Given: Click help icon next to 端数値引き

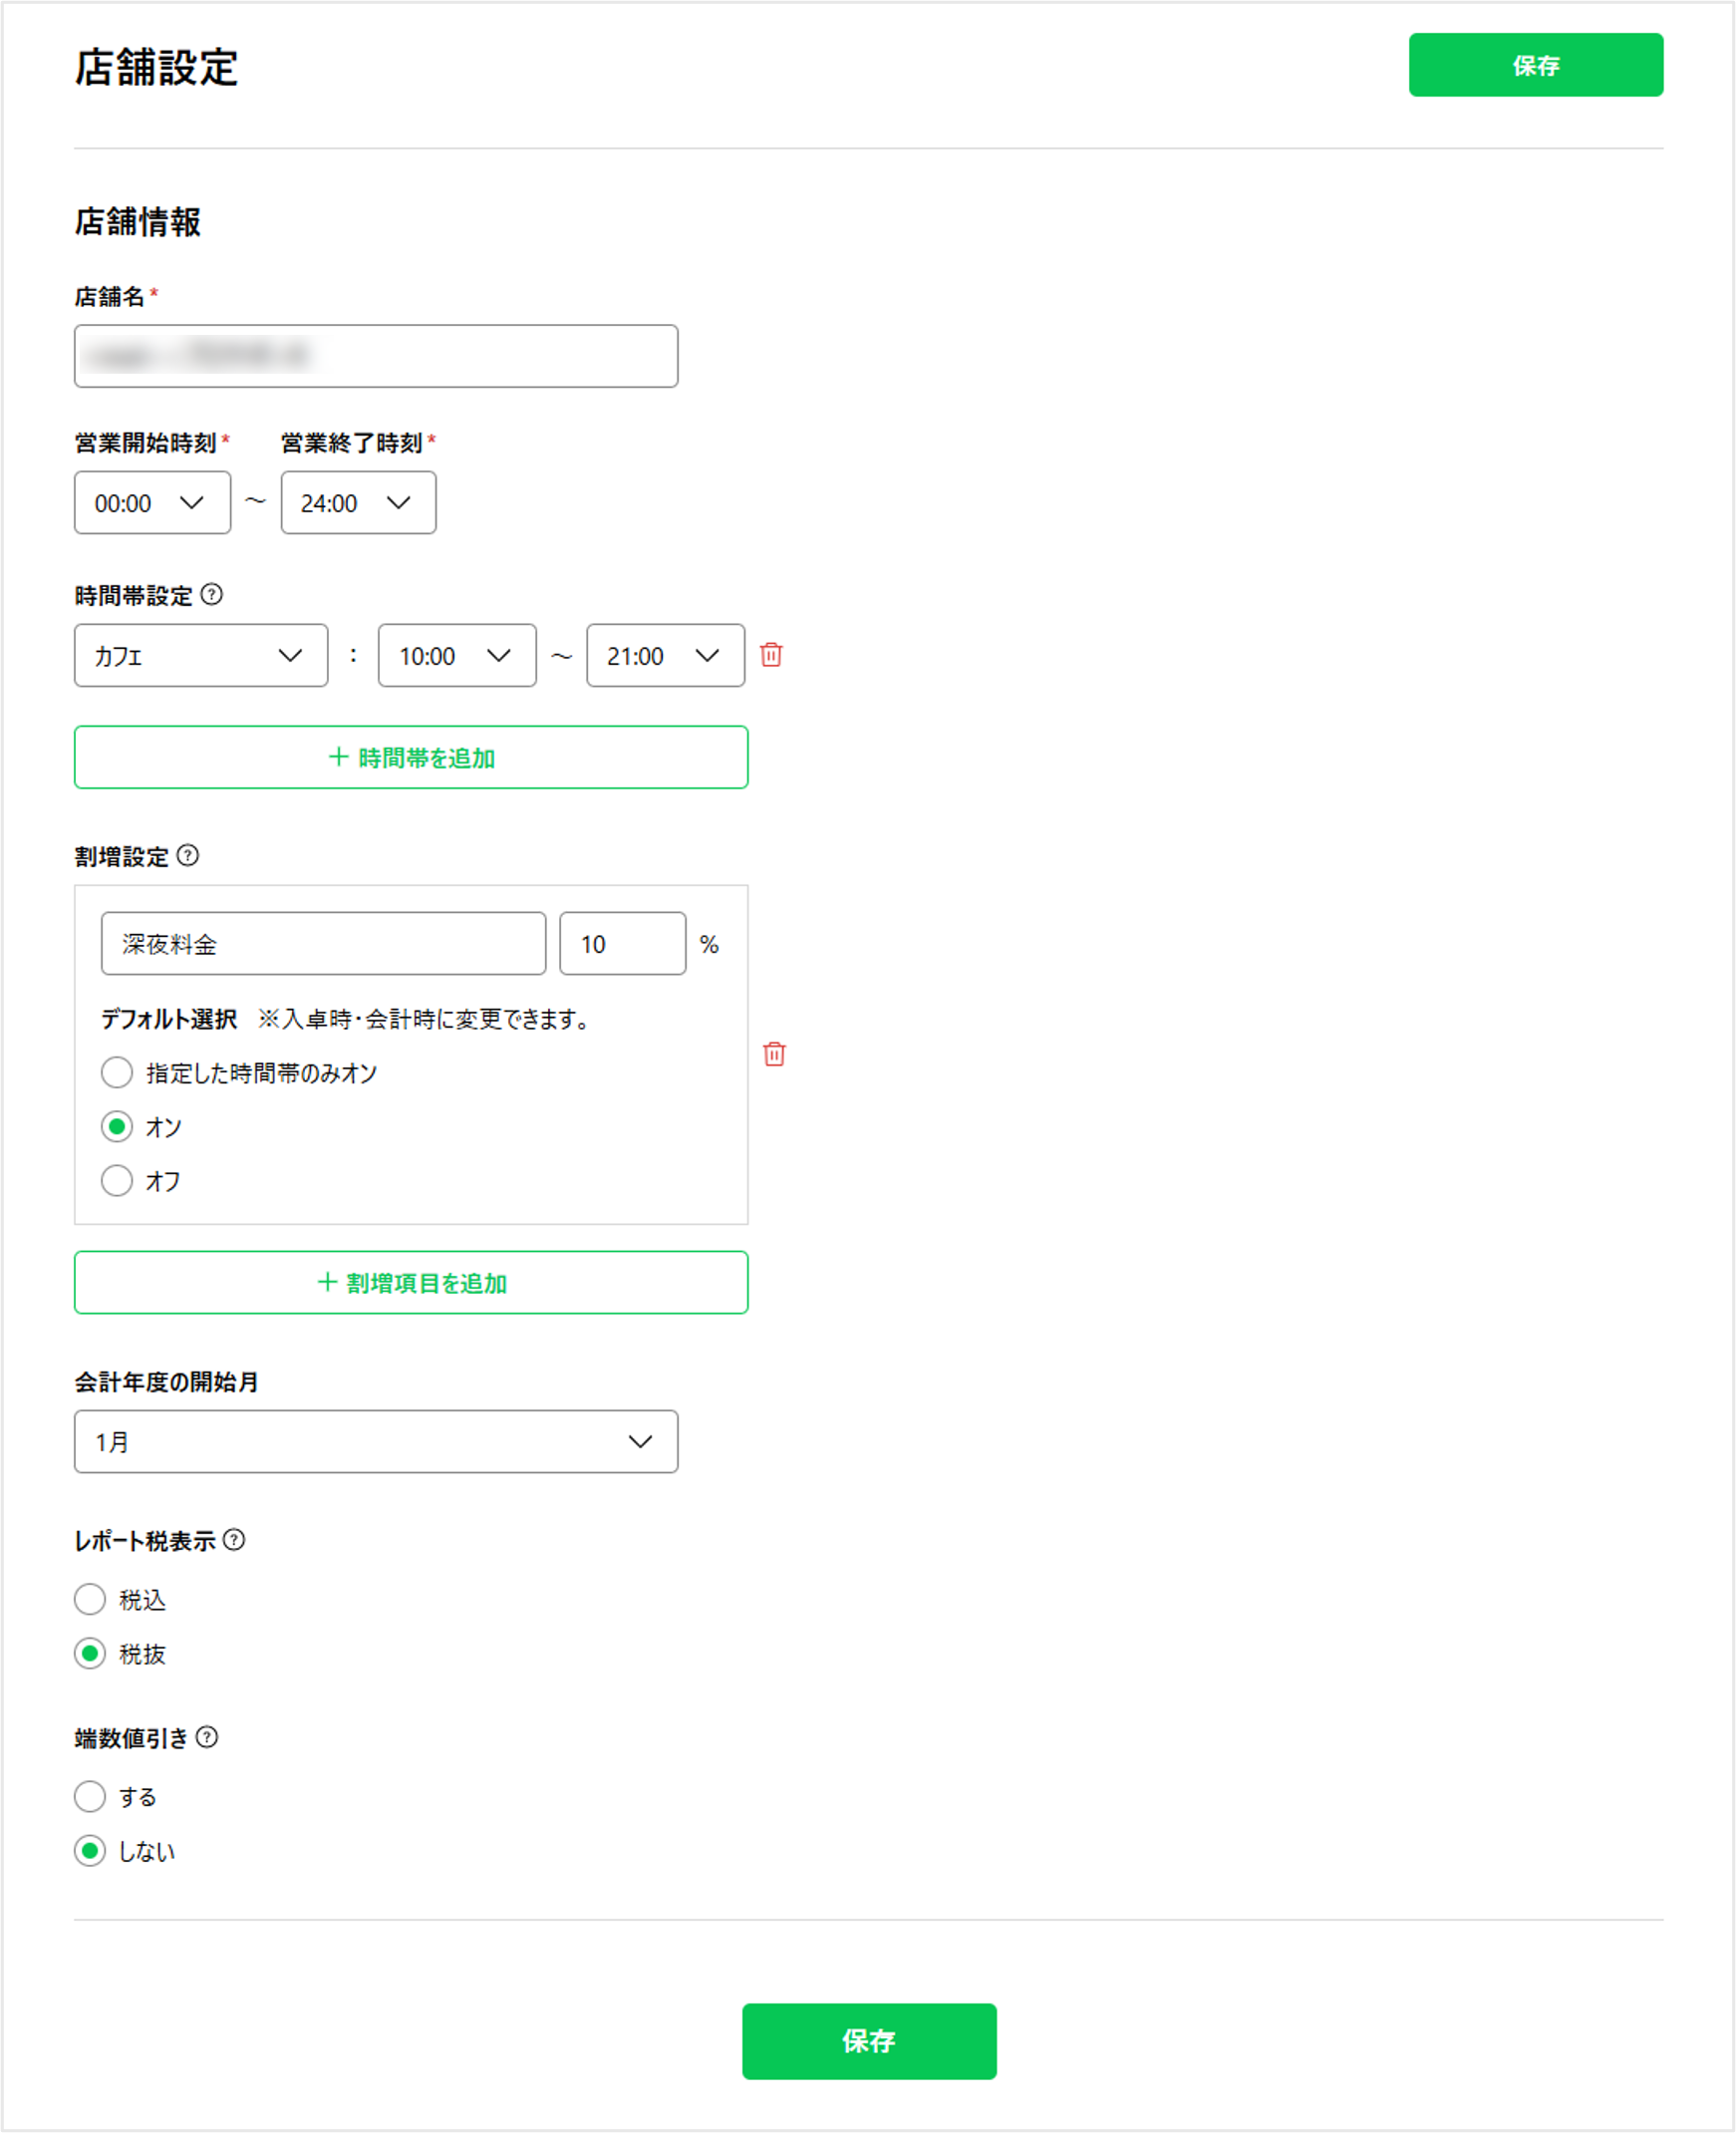Looking at the screenshot, I should point(207,1737).
